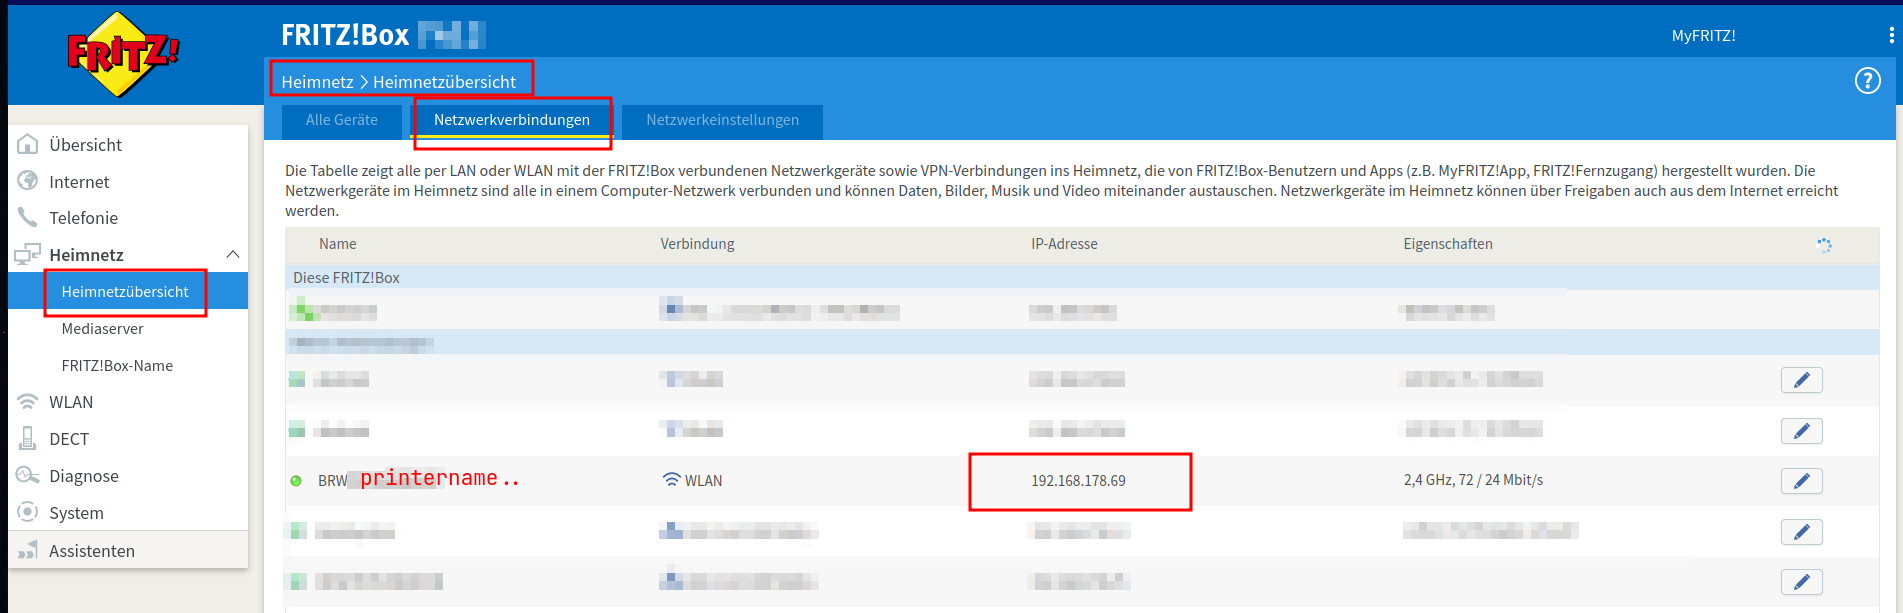Click the green status dot beside BRW
Screen dimensions: 1903x613
[296, 481]
